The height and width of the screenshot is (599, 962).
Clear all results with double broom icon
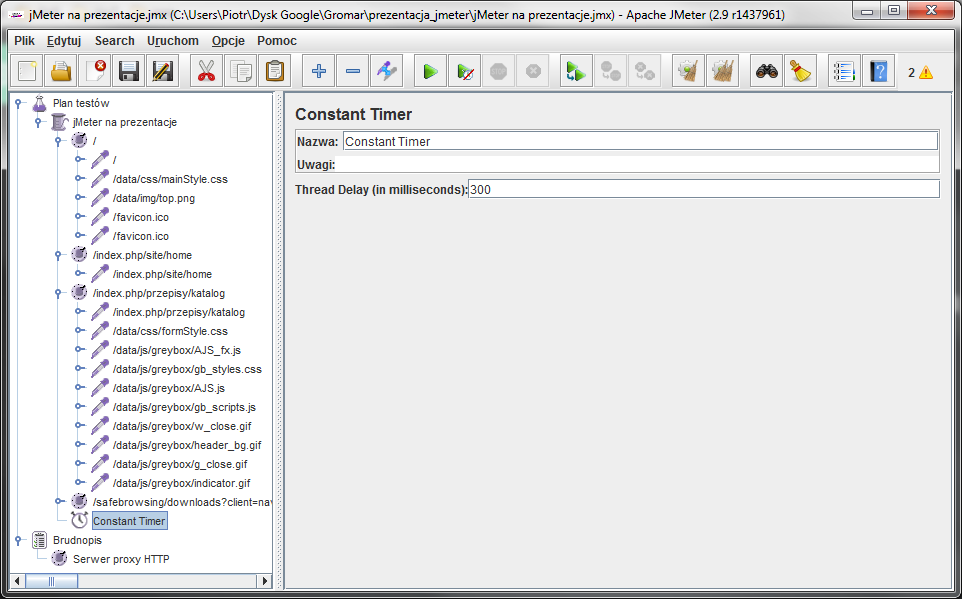[722, 71]
